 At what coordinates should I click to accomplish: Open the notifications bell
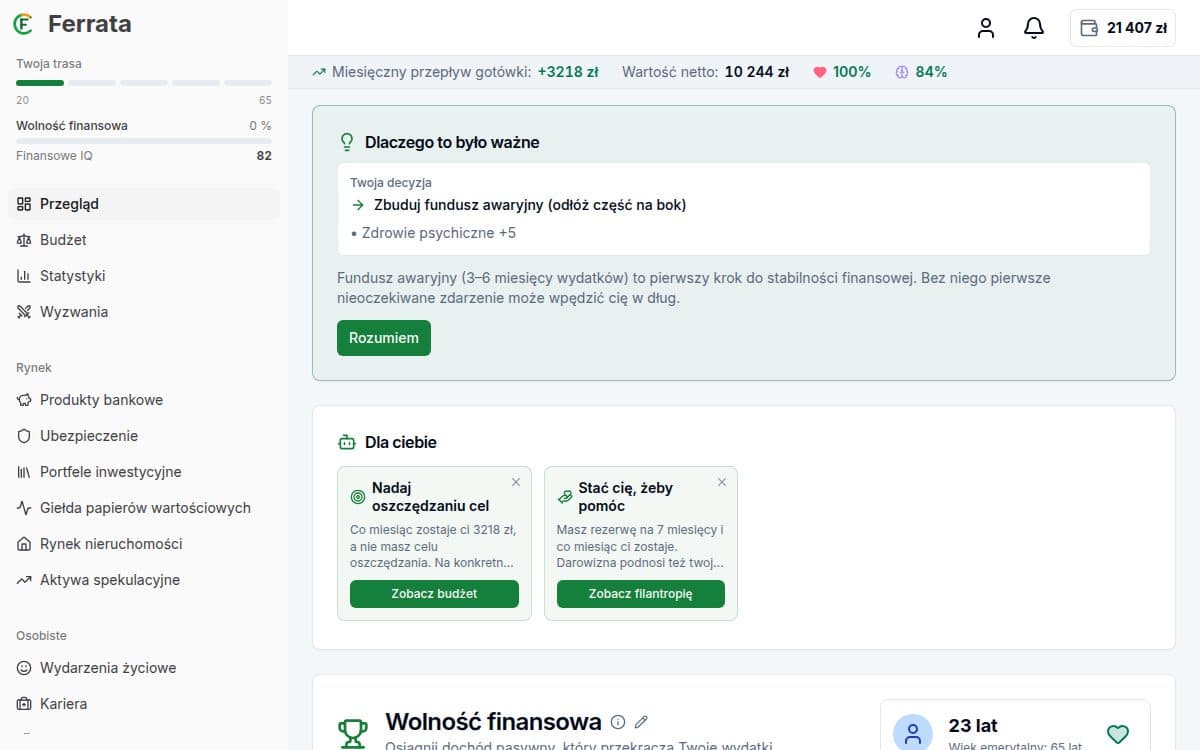pyautogui.click(x=1034, y=28)
